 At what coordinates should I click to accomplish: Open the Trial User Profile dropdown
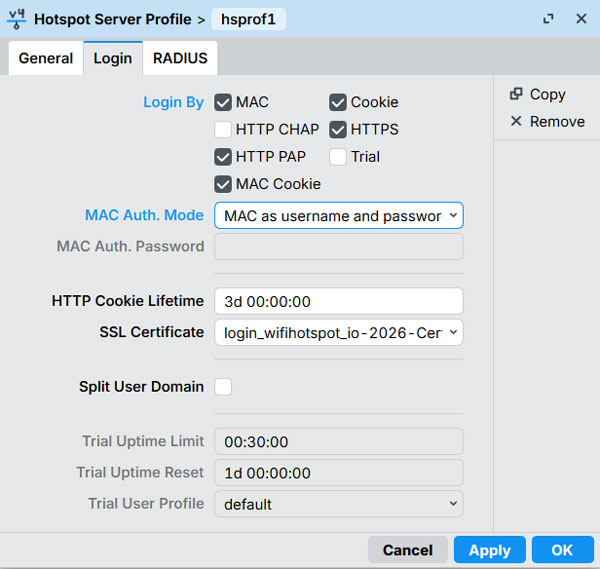tap(338, 504)
